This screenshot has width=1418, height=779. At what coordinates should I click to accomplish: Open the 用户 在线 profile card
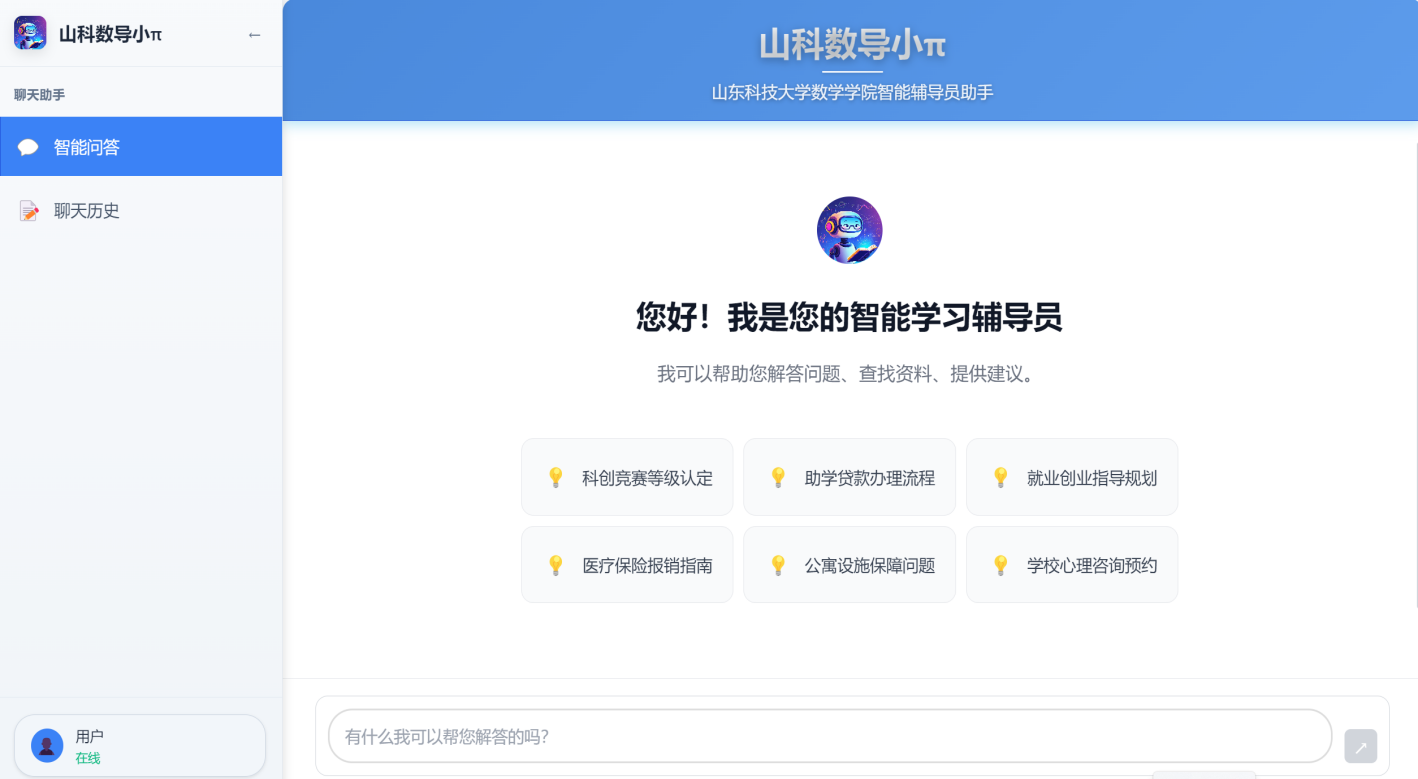140,745
